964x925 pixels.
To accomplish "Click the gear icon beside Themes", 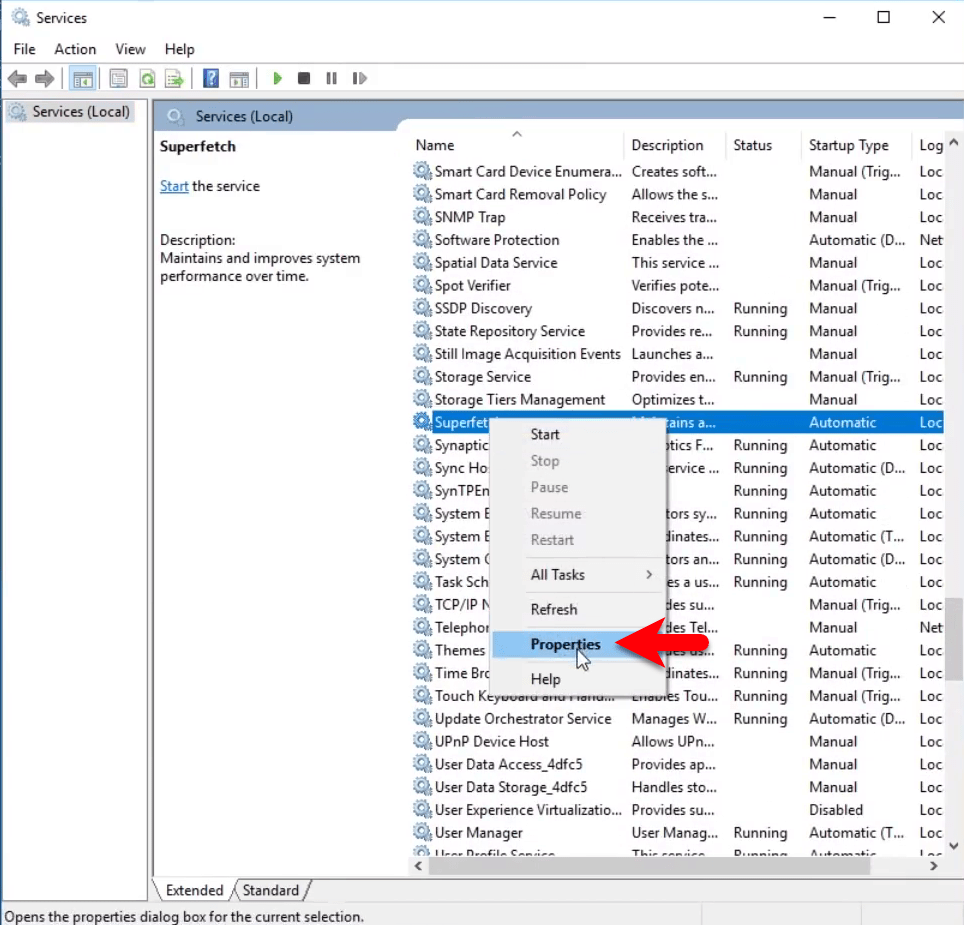I will pyautogui.click(x=422, y=650).
